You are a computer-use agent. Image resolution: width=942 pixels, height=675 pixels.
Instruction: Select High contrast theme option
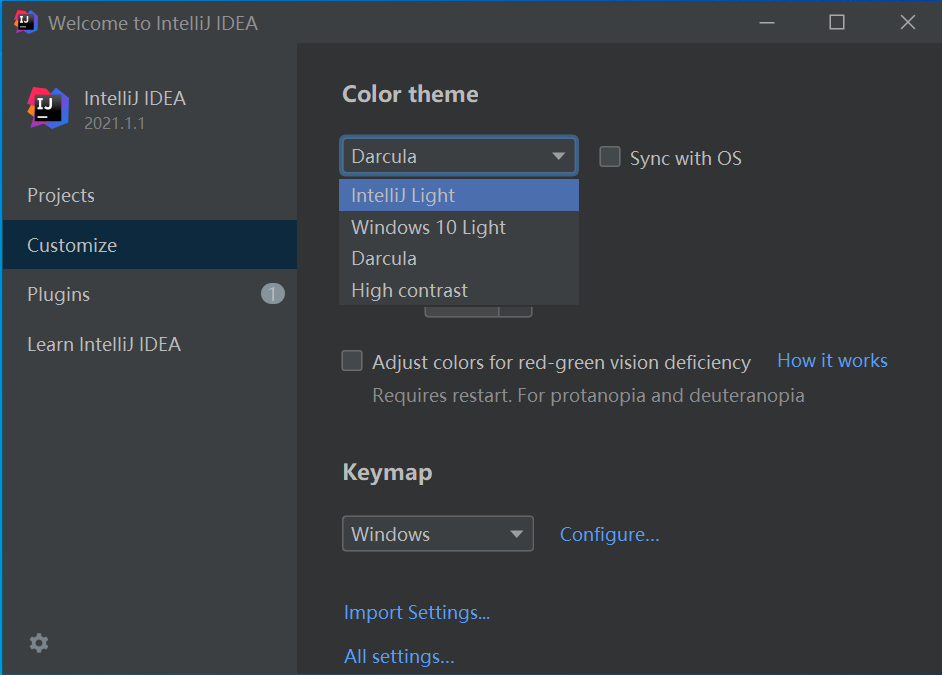click(459, 290)
